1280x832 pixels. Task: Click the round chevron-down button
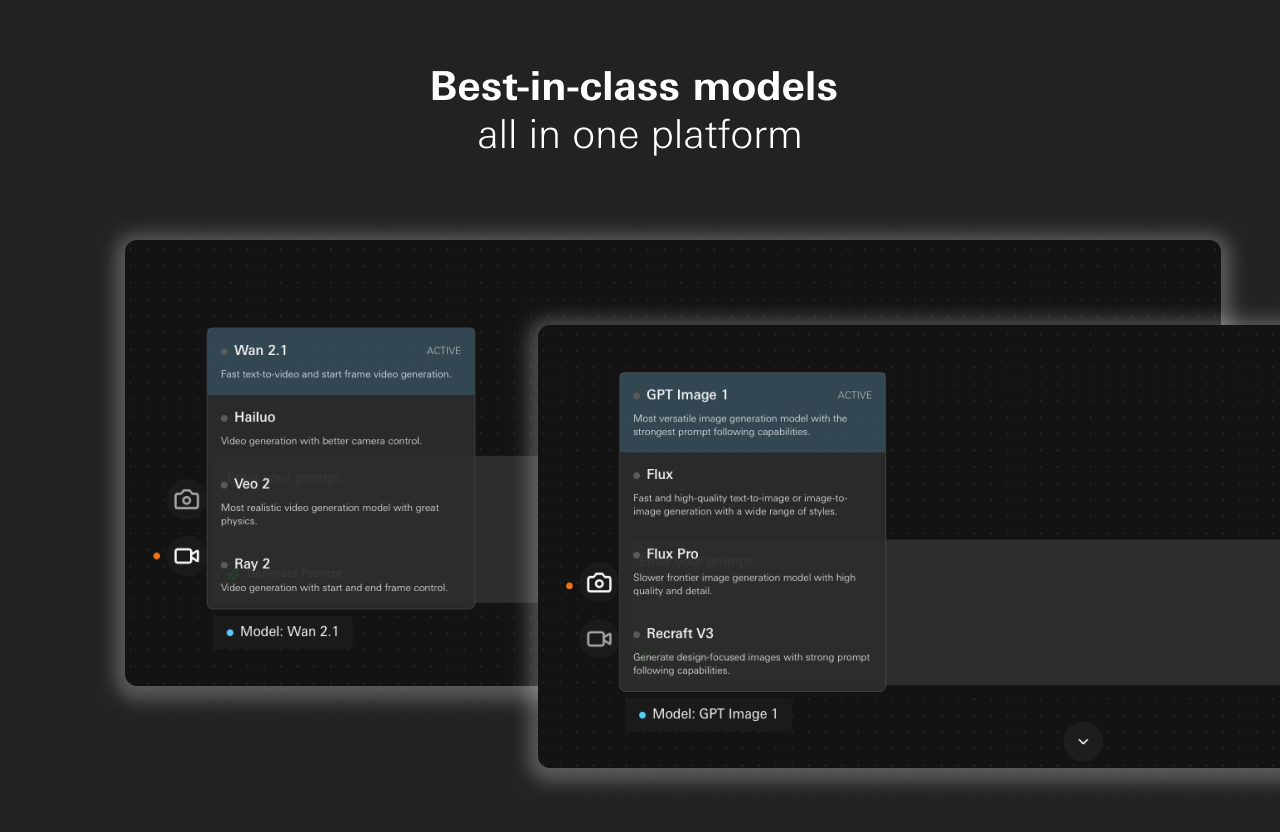(x=1083, y=742)
